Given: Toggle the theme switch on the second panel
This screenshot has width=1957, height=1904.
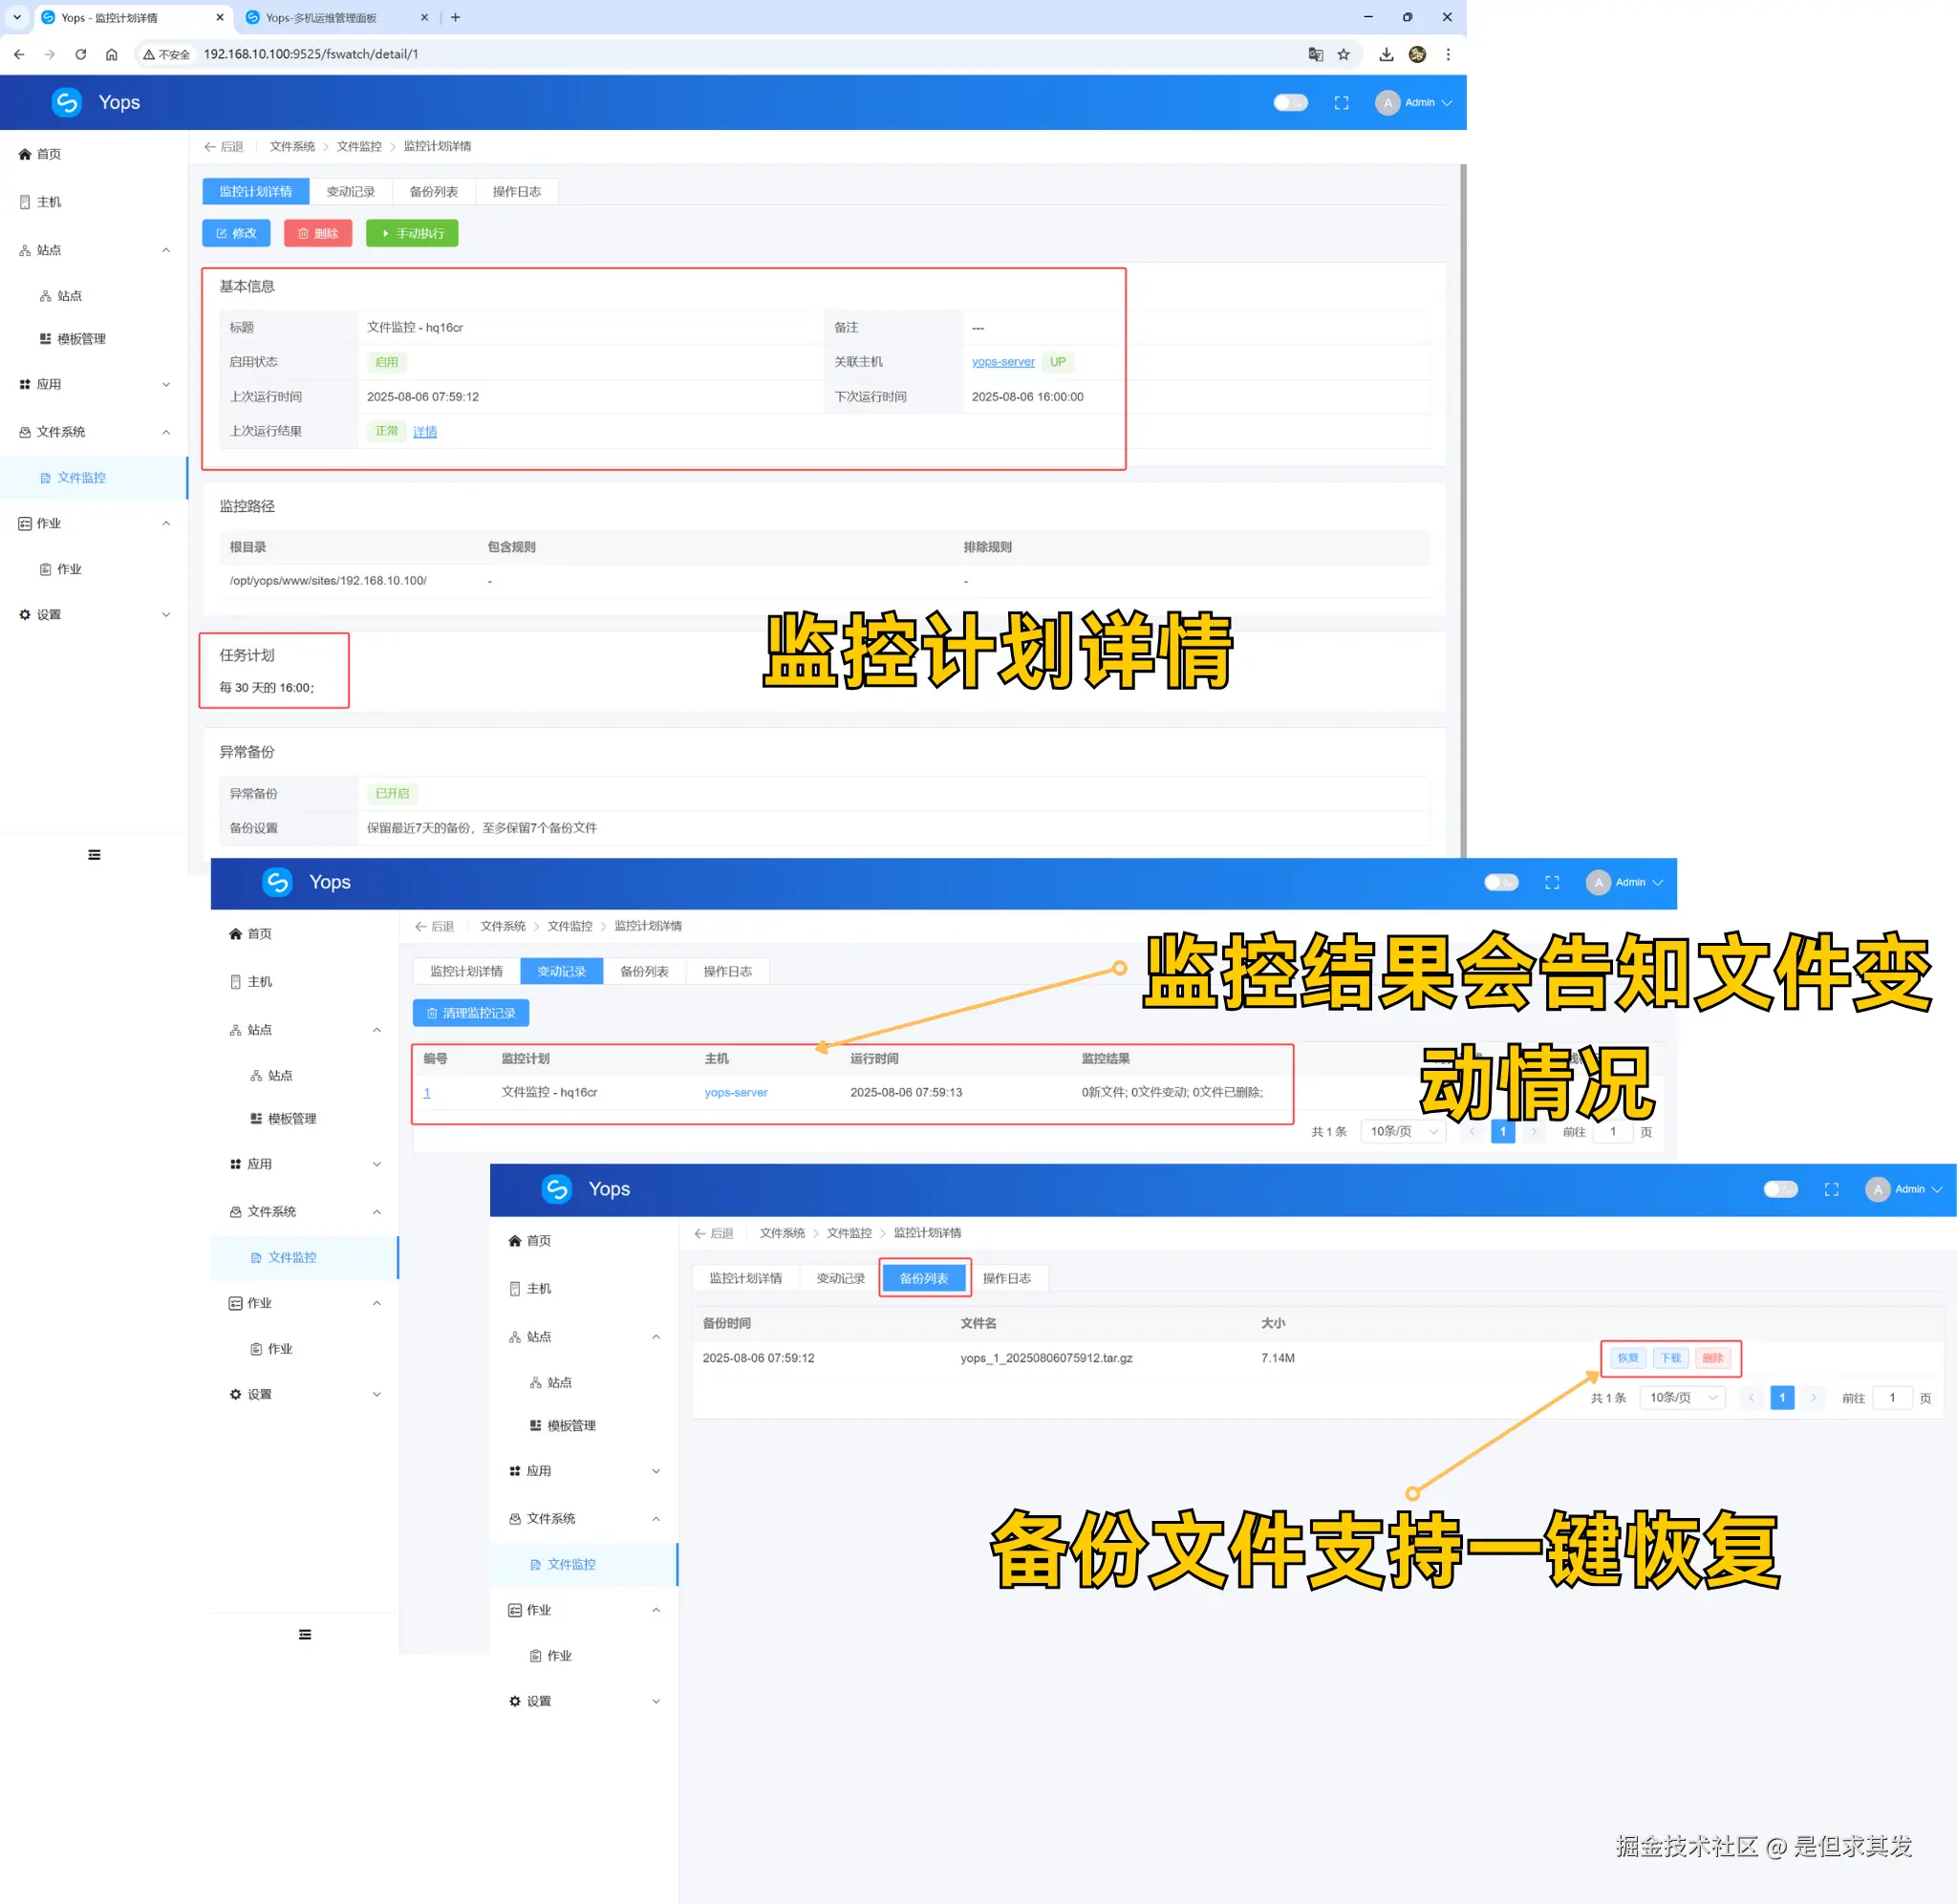Looking at the screenshot, I should tap(1500, 882).
